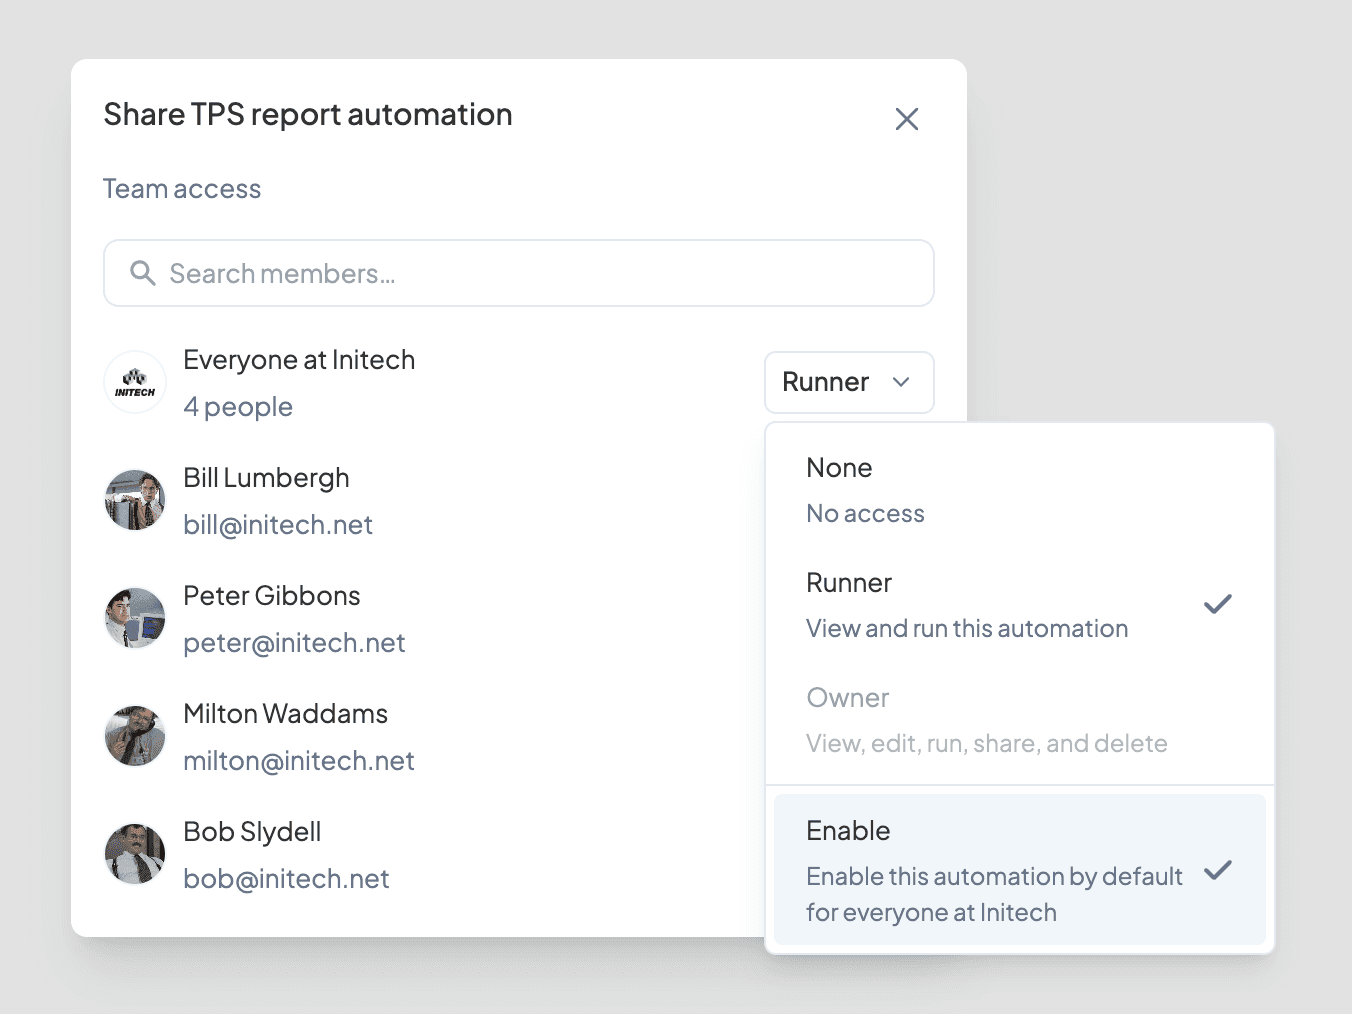Open the Runner access dropdown
This screenshot has height=1014, width=1352.
849,382
